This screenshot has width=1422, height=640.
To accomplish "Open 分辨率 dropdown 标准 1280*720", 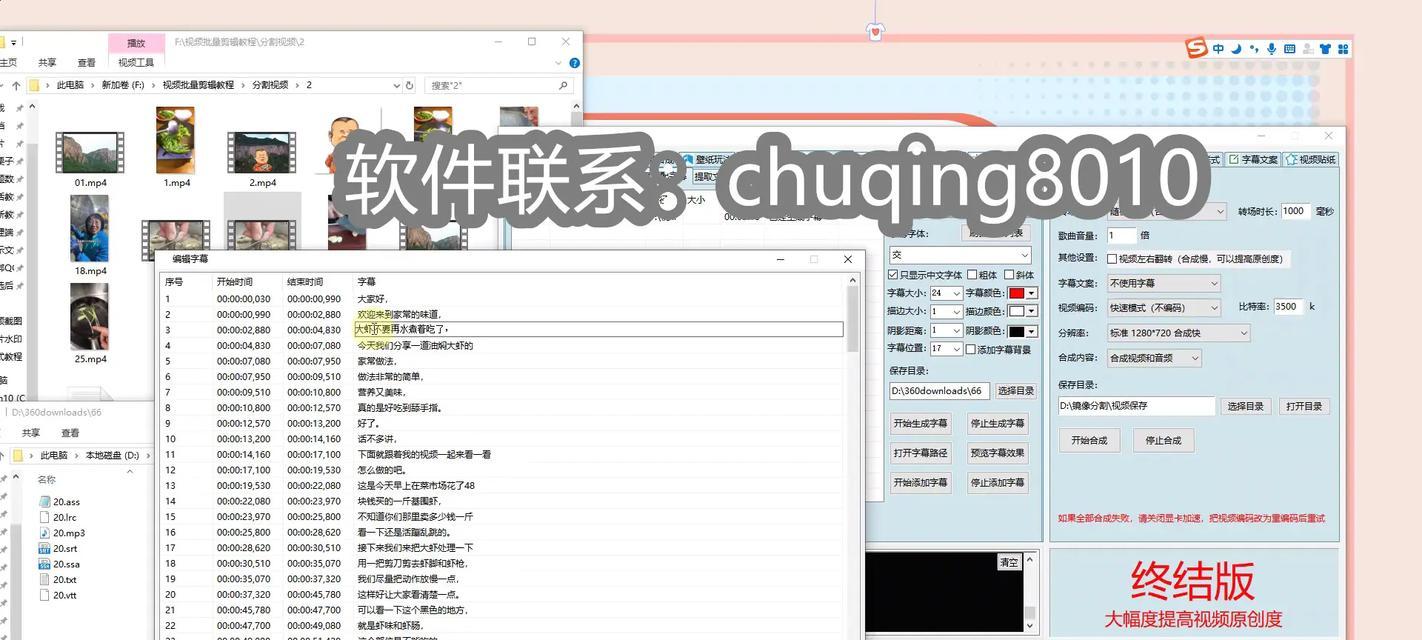I will (1178, 333).
